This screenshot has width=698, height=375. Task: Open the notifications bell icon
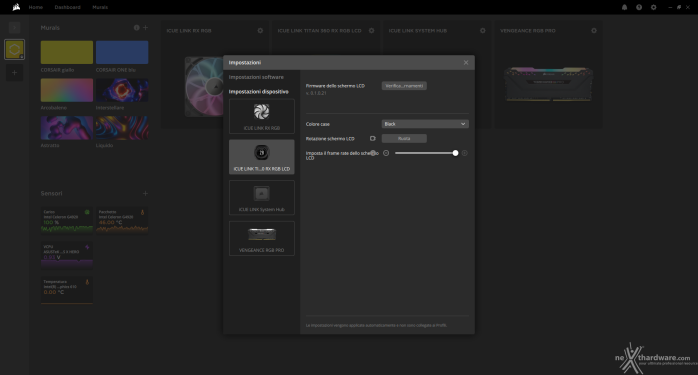click(x=625, y=7)
